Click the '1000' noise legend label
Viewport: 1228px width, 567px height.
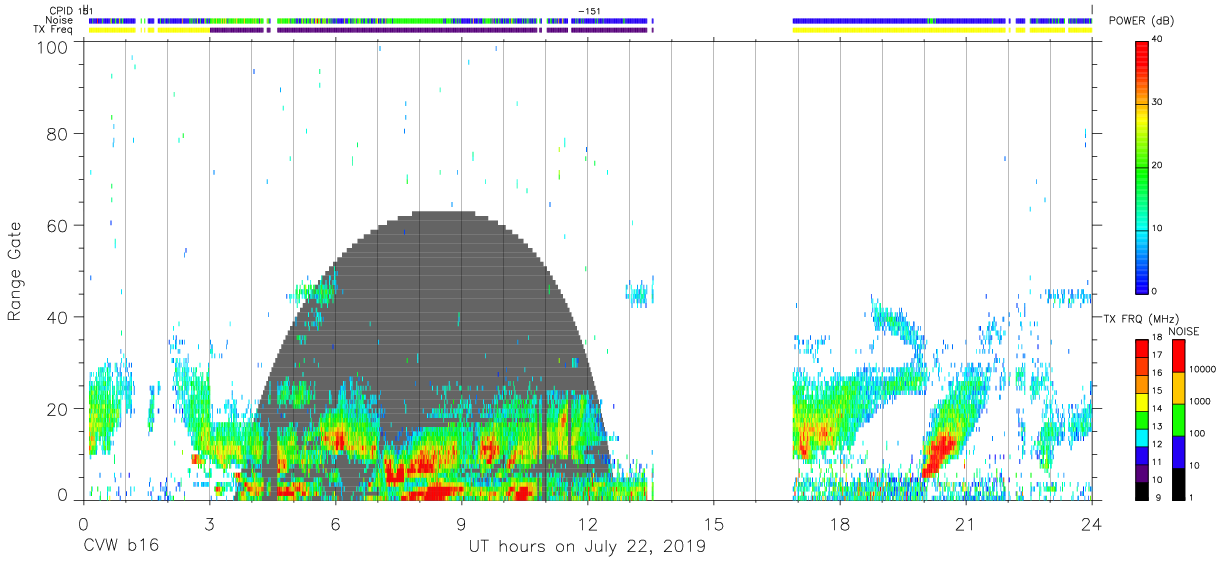coord(1199,402)
